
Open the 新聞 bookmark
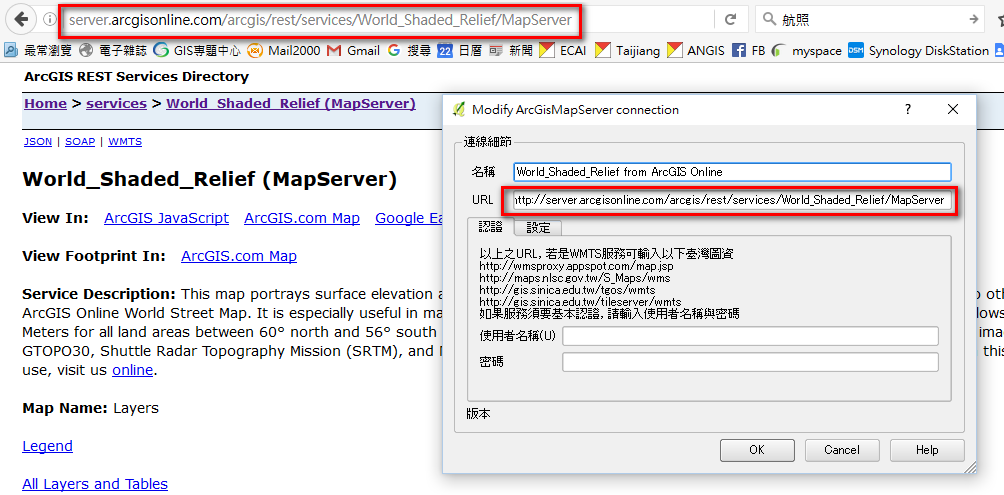(510, 50)
